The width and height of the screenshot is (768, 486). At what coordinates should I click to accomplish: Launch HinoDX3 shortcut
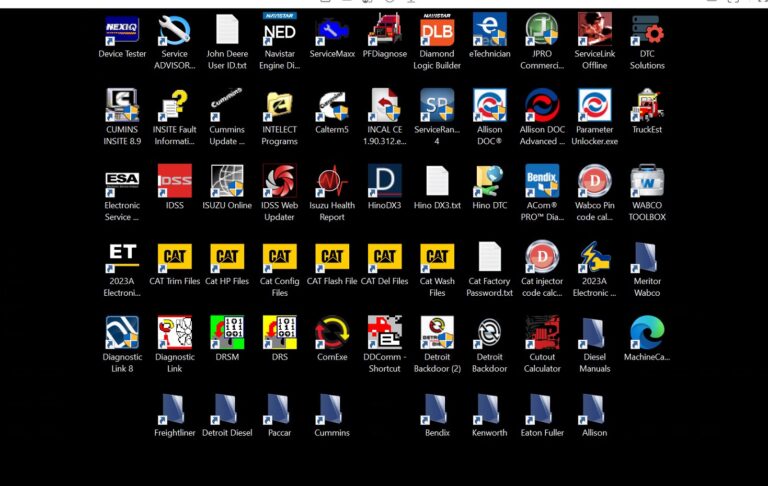click(x=384, y=181)
